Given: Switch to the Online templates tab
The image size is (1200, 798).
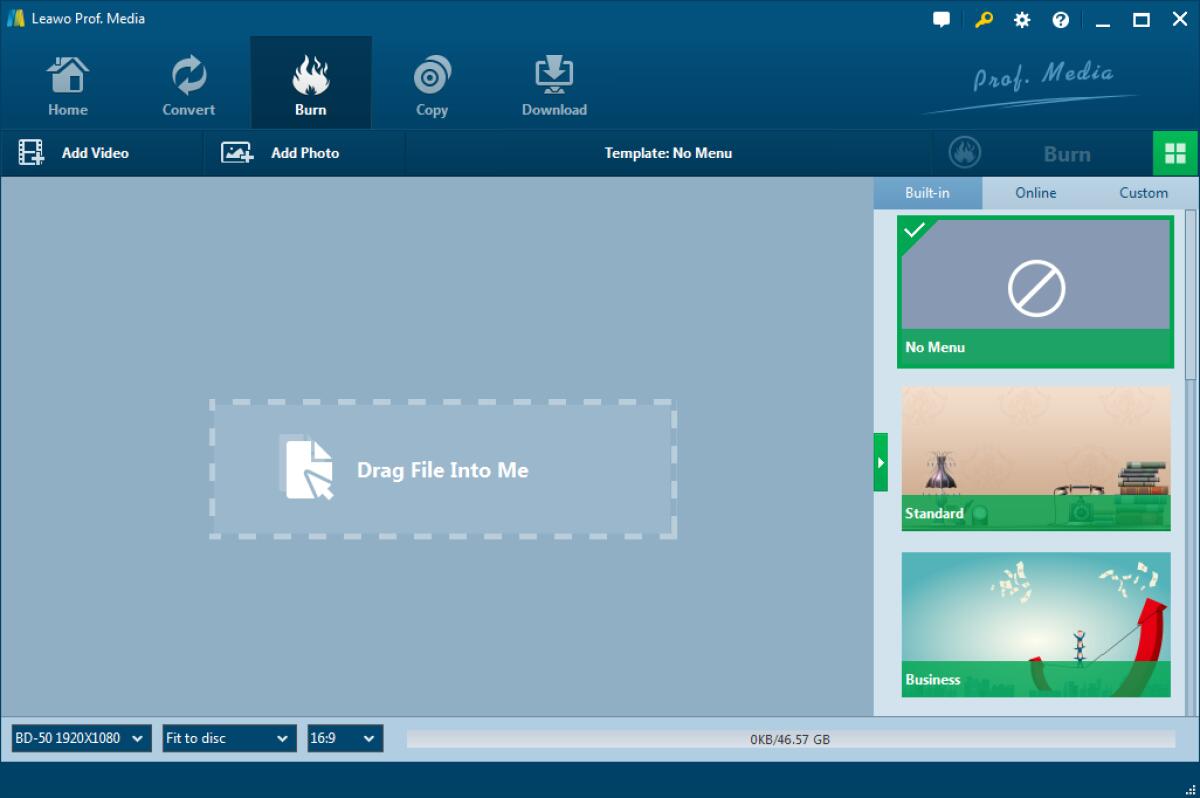Looking at the screenshot, I should 1035,192.
